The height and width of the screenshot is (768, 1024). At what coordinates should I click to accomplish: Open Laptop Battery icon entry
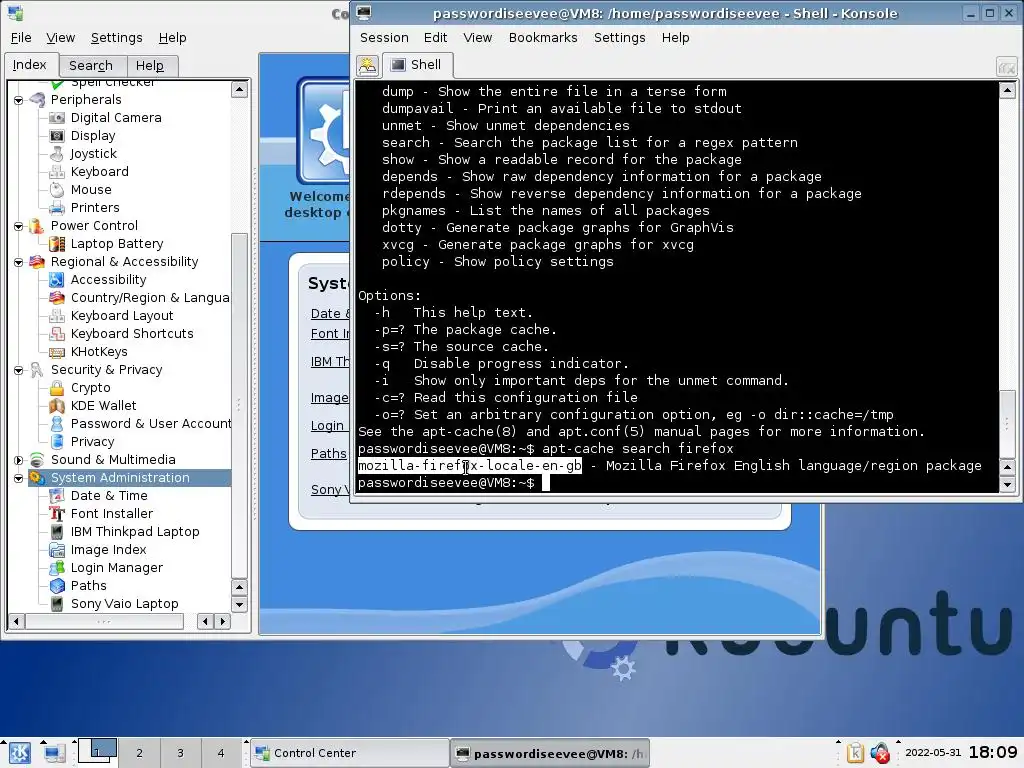point(57,244)
